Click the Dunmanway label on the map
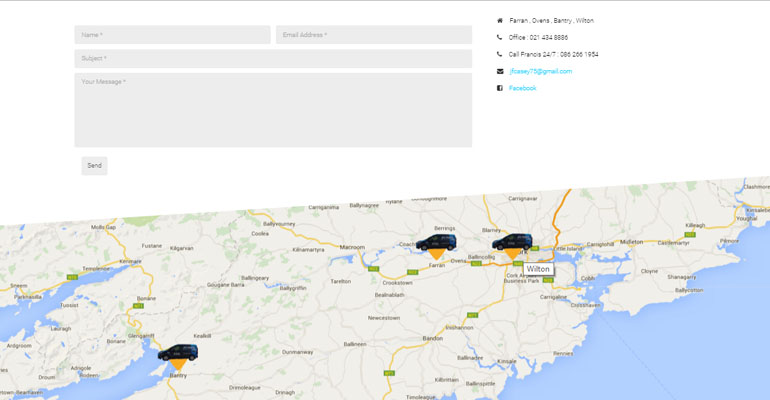770x400 pixels. 298,352
